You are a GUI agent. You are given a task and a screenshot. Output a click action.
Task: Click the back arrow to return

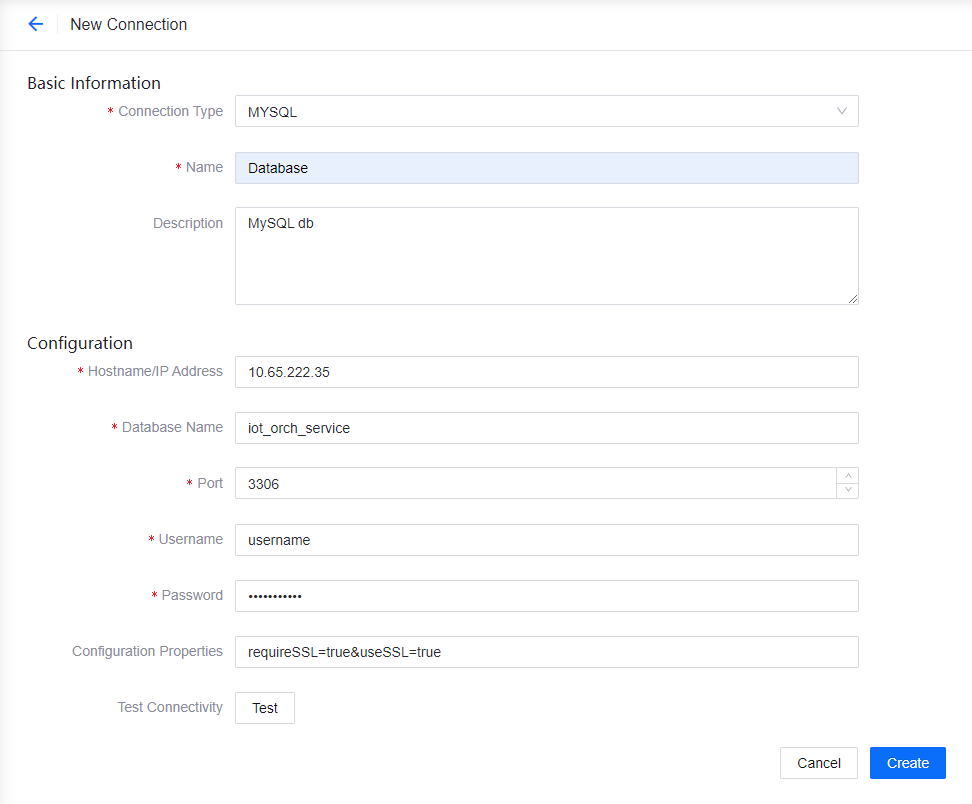[x=36, y=24]
